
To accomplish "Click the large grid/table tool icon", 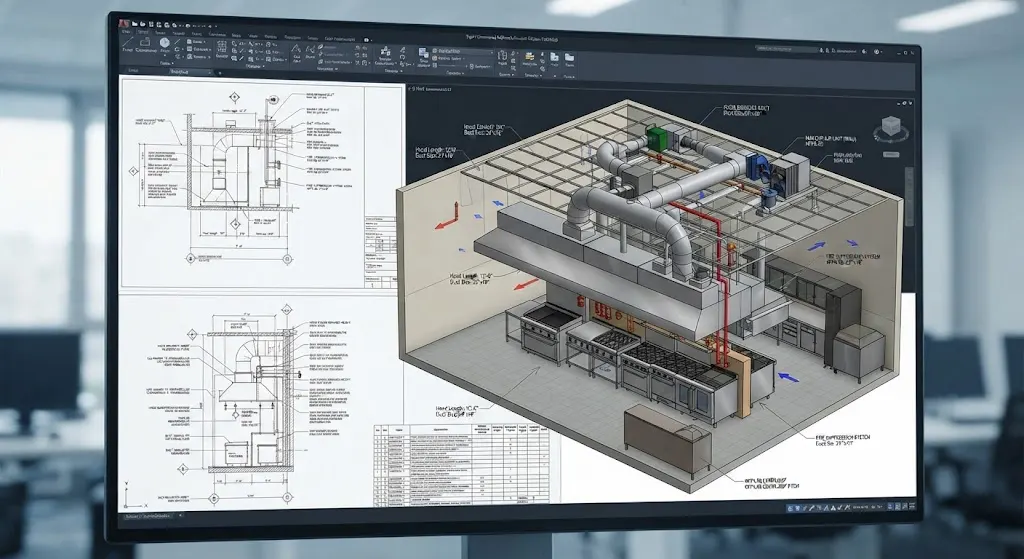I will pos(221,46).
